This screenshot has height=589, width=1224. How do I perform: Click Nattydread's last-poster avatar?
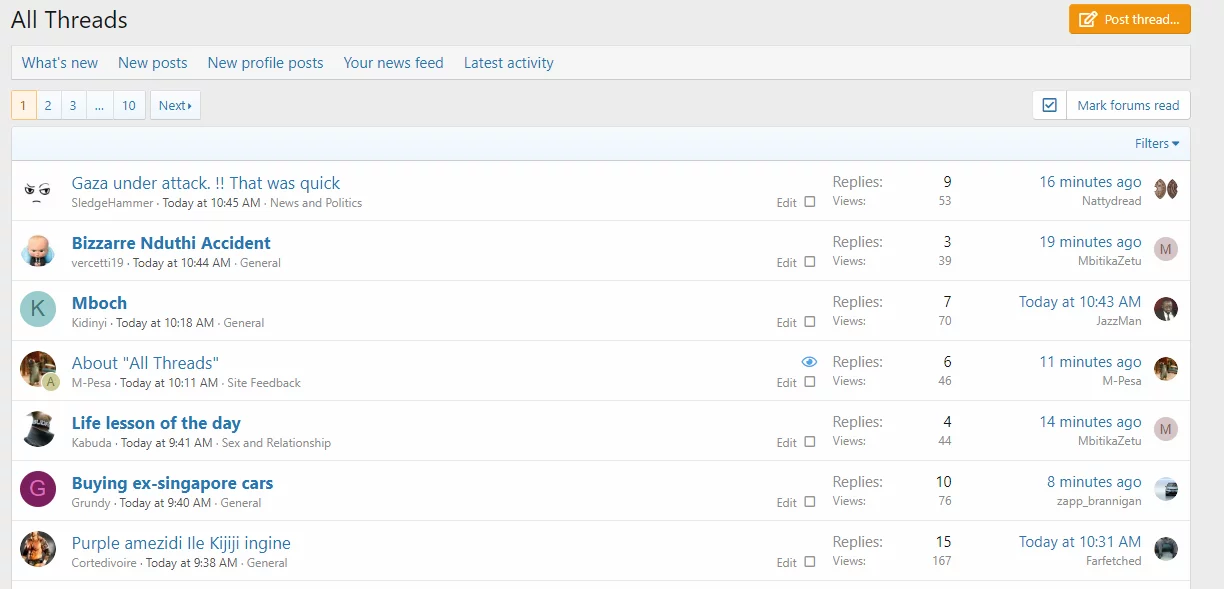pos(1166,189)
